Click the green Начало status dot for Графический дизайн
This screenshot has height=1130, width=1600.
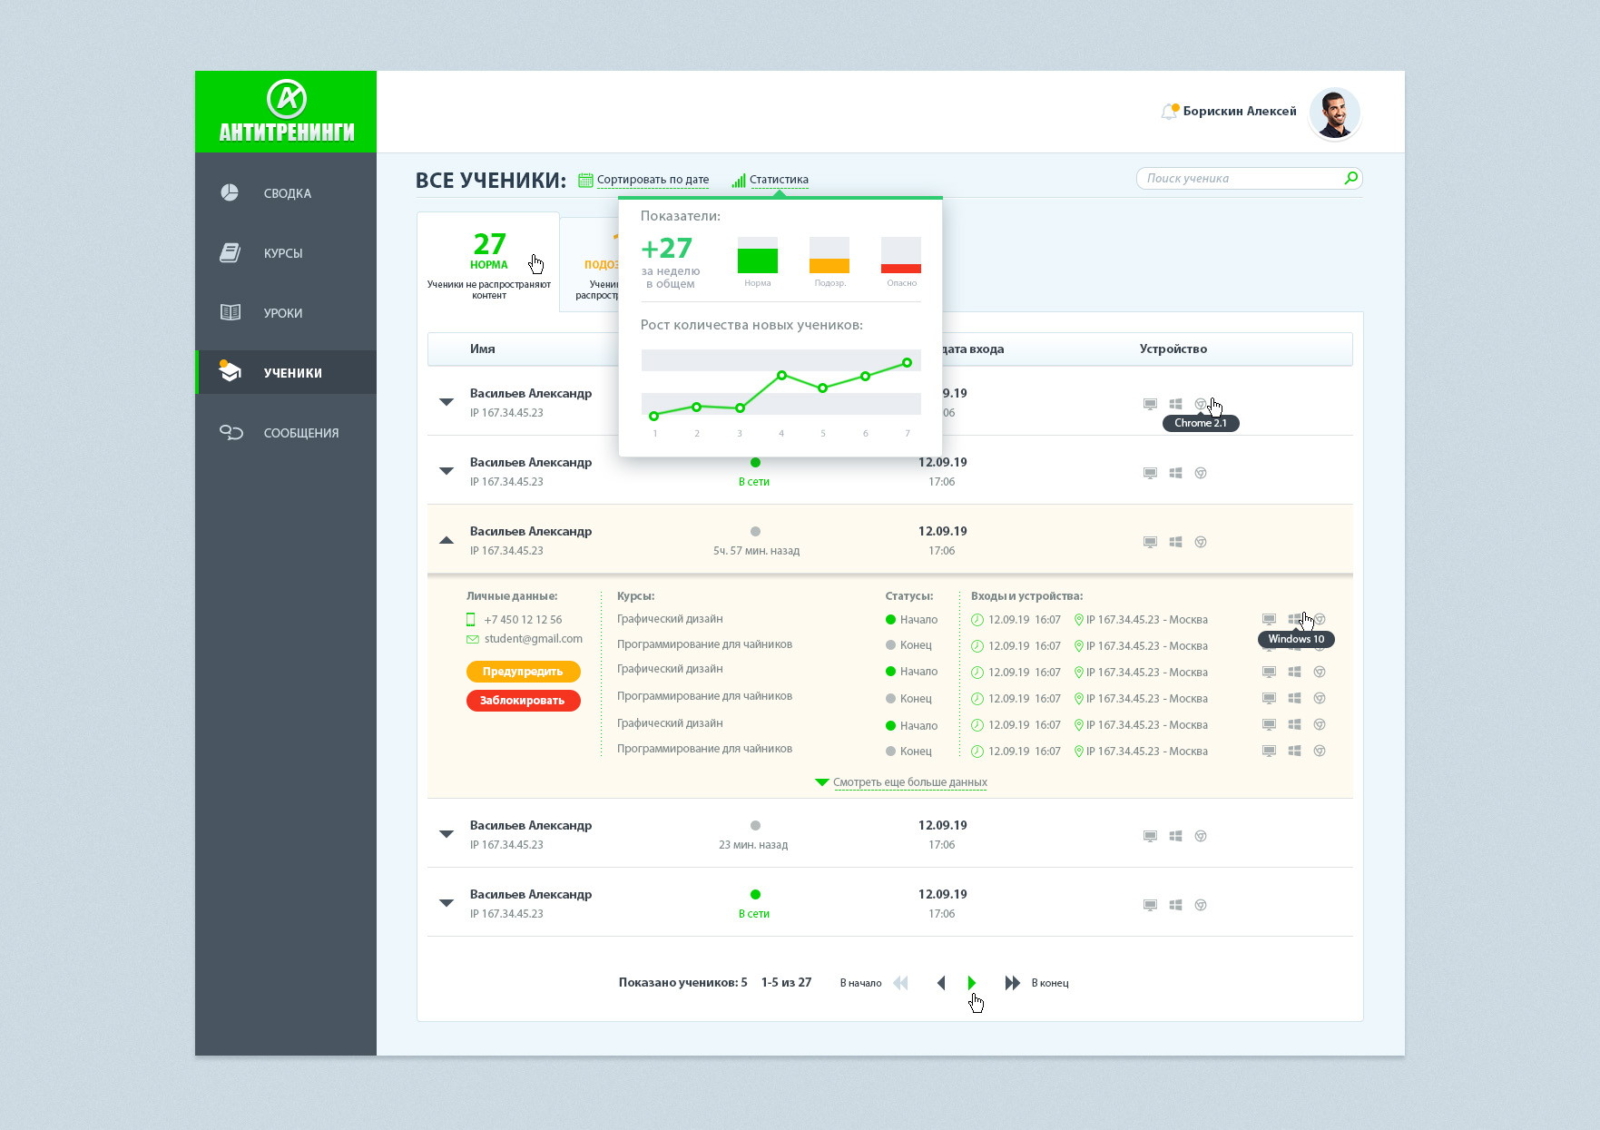[889, 619]
